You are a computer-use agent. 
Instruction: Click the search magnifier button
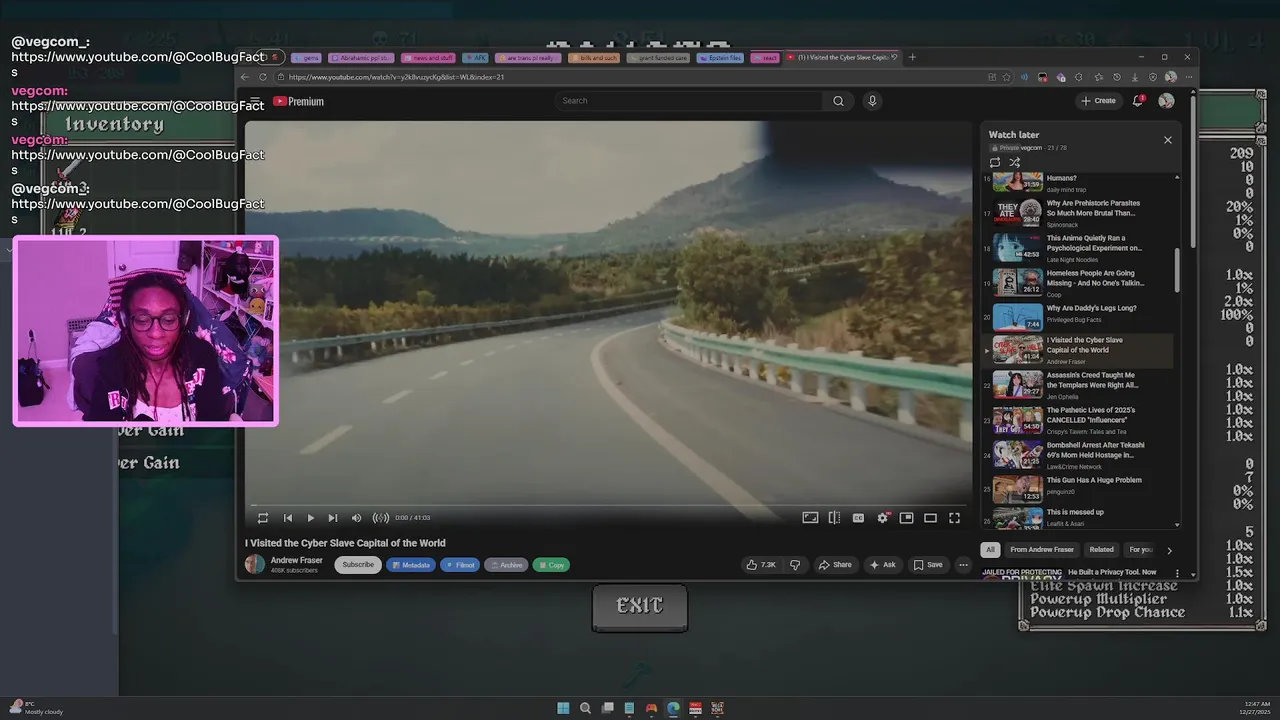click(838, 101)
